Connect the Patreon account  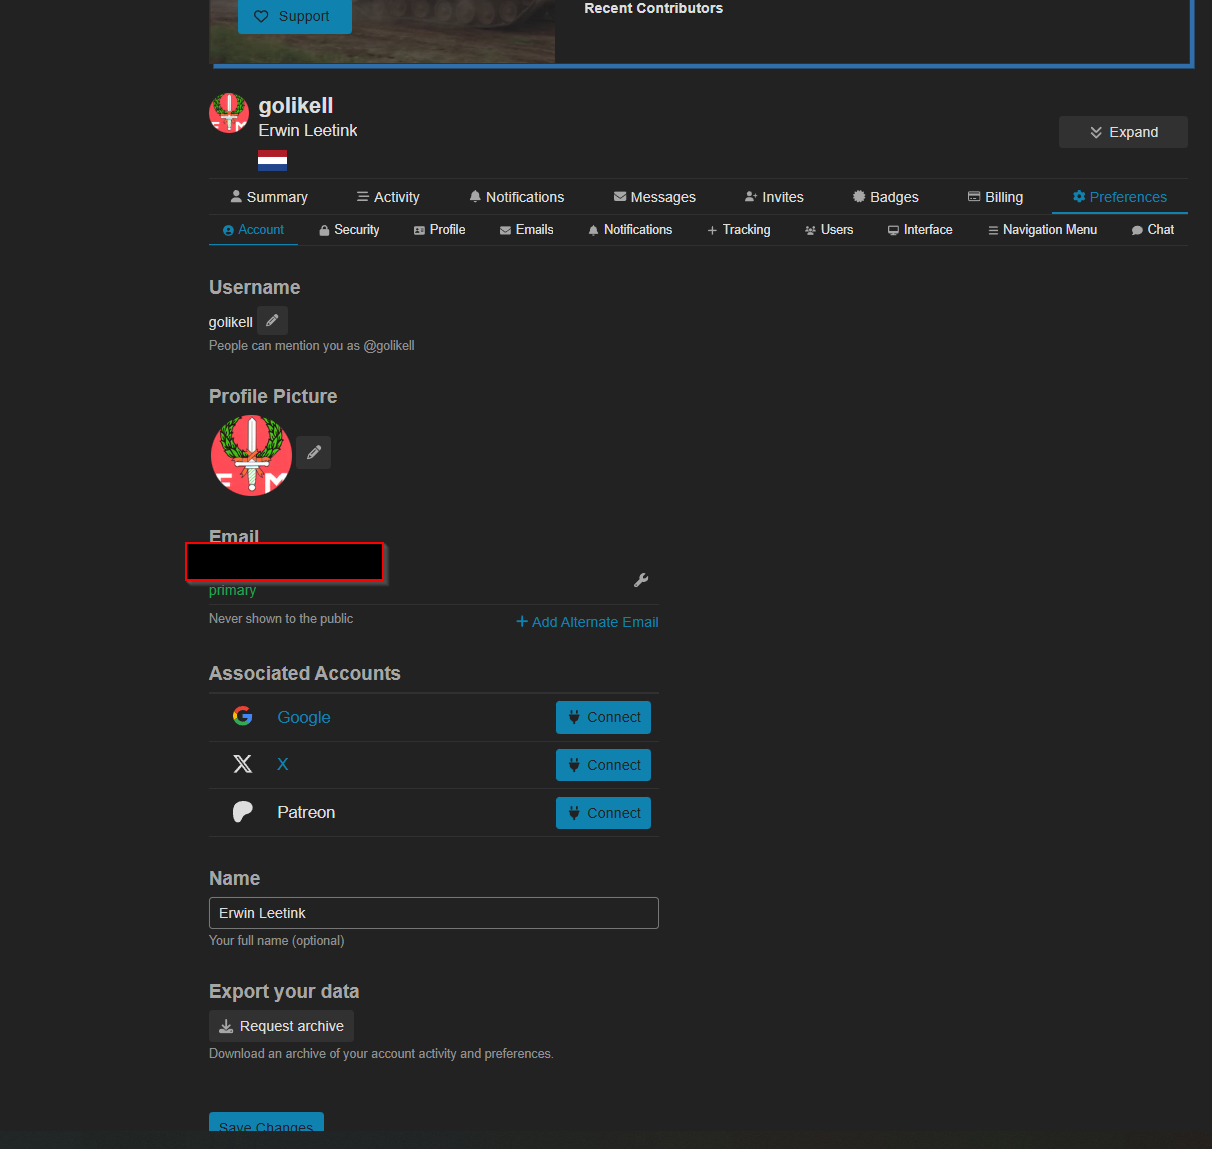[603, 813]
